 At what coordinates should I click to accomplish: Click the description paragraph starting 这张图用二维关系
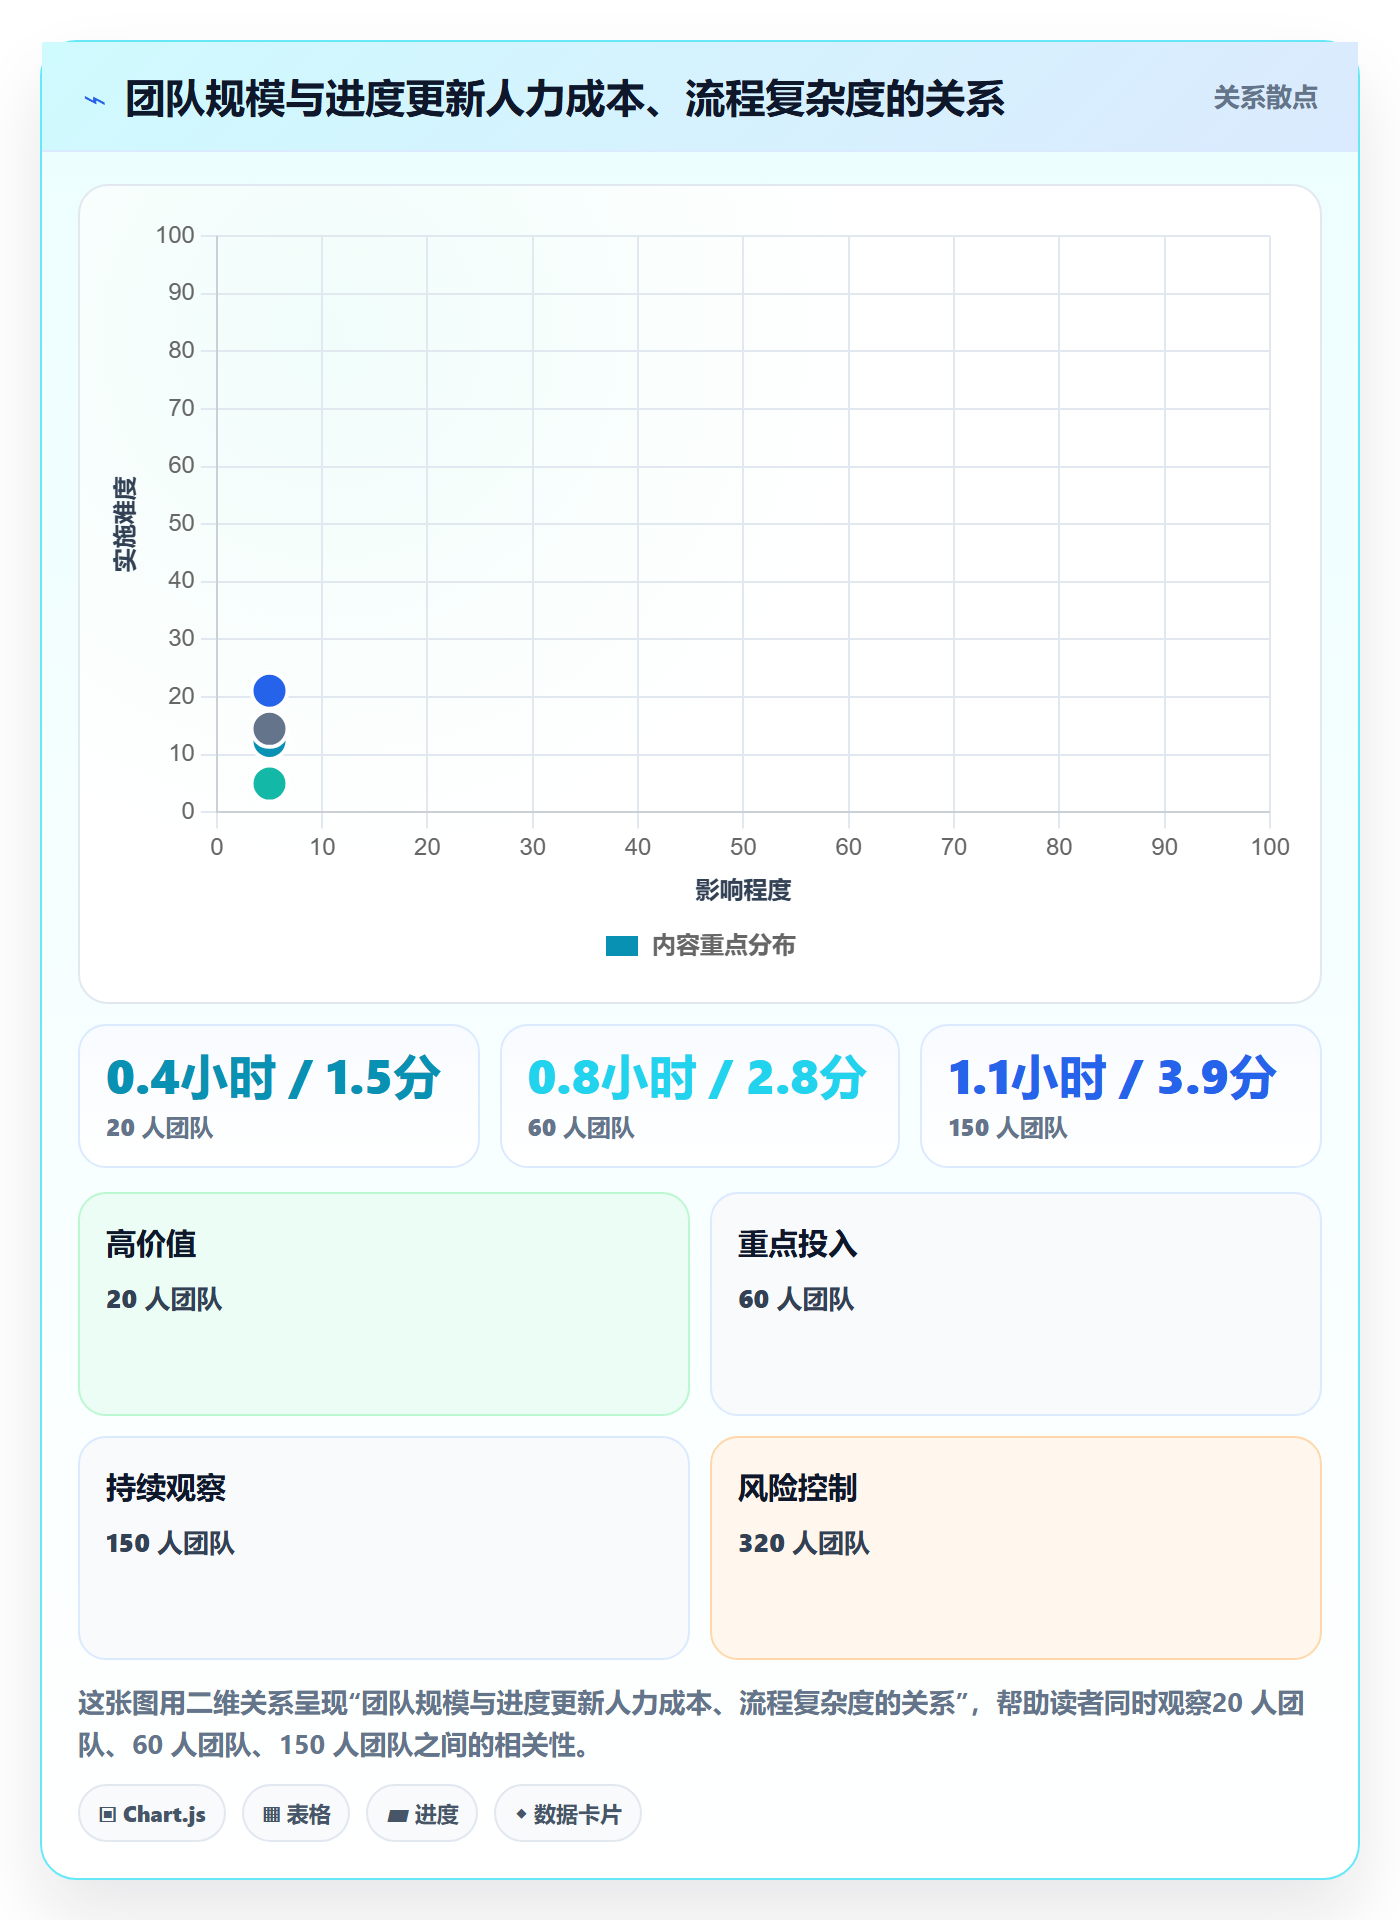click(x=692, y=1724)
